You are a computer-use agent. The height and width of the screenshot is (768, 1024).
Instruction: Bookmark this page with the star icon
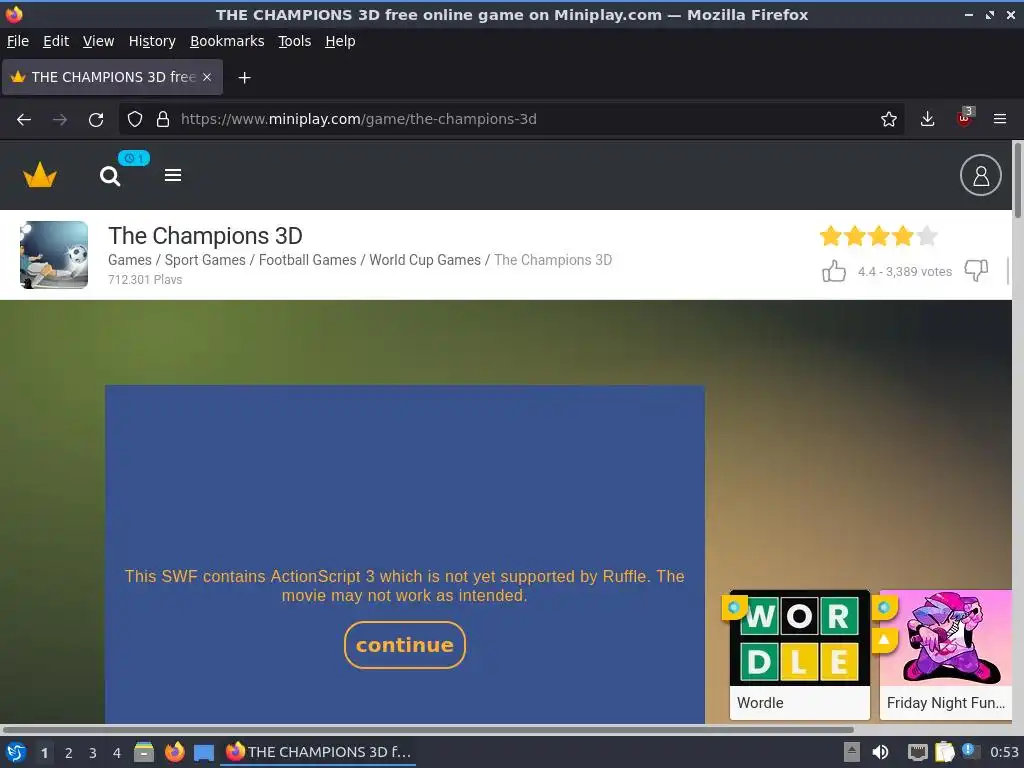[888, 119]
